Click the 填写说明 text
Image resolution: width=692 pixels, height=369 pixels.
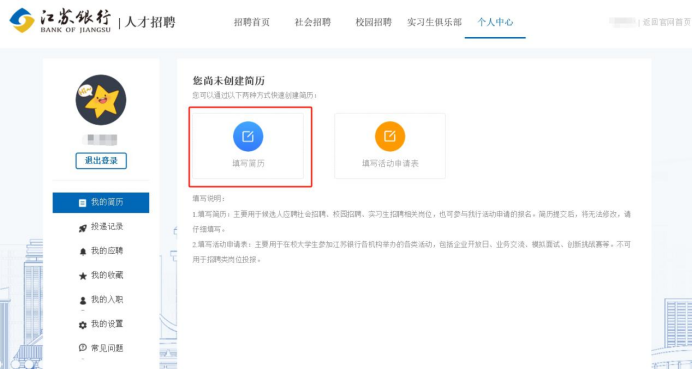point(209,199)
